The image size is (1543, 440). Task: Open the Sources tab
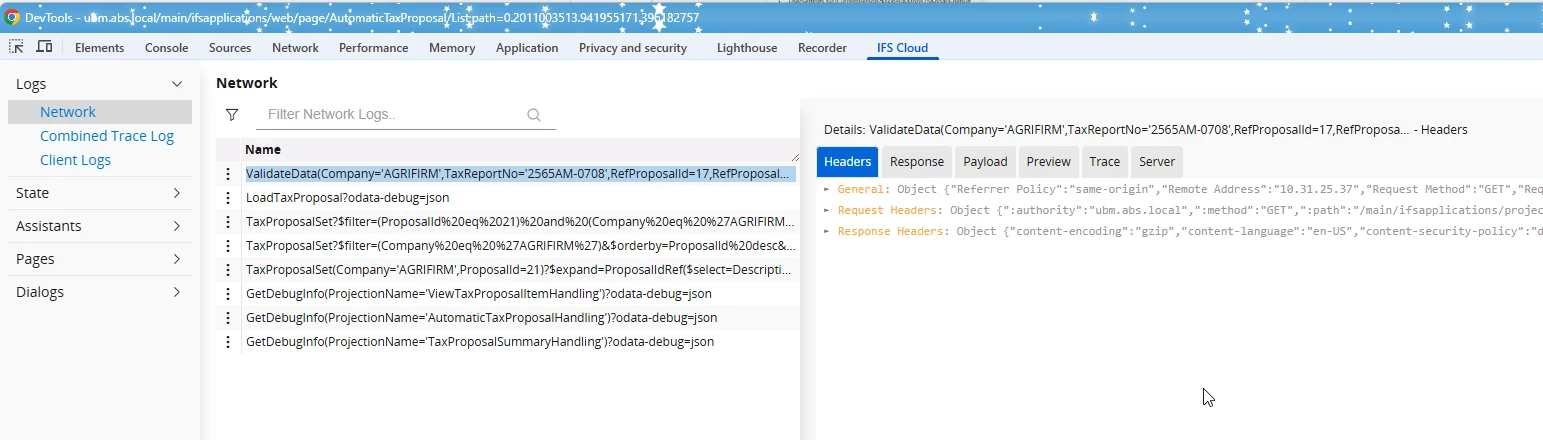coord(230,48)
